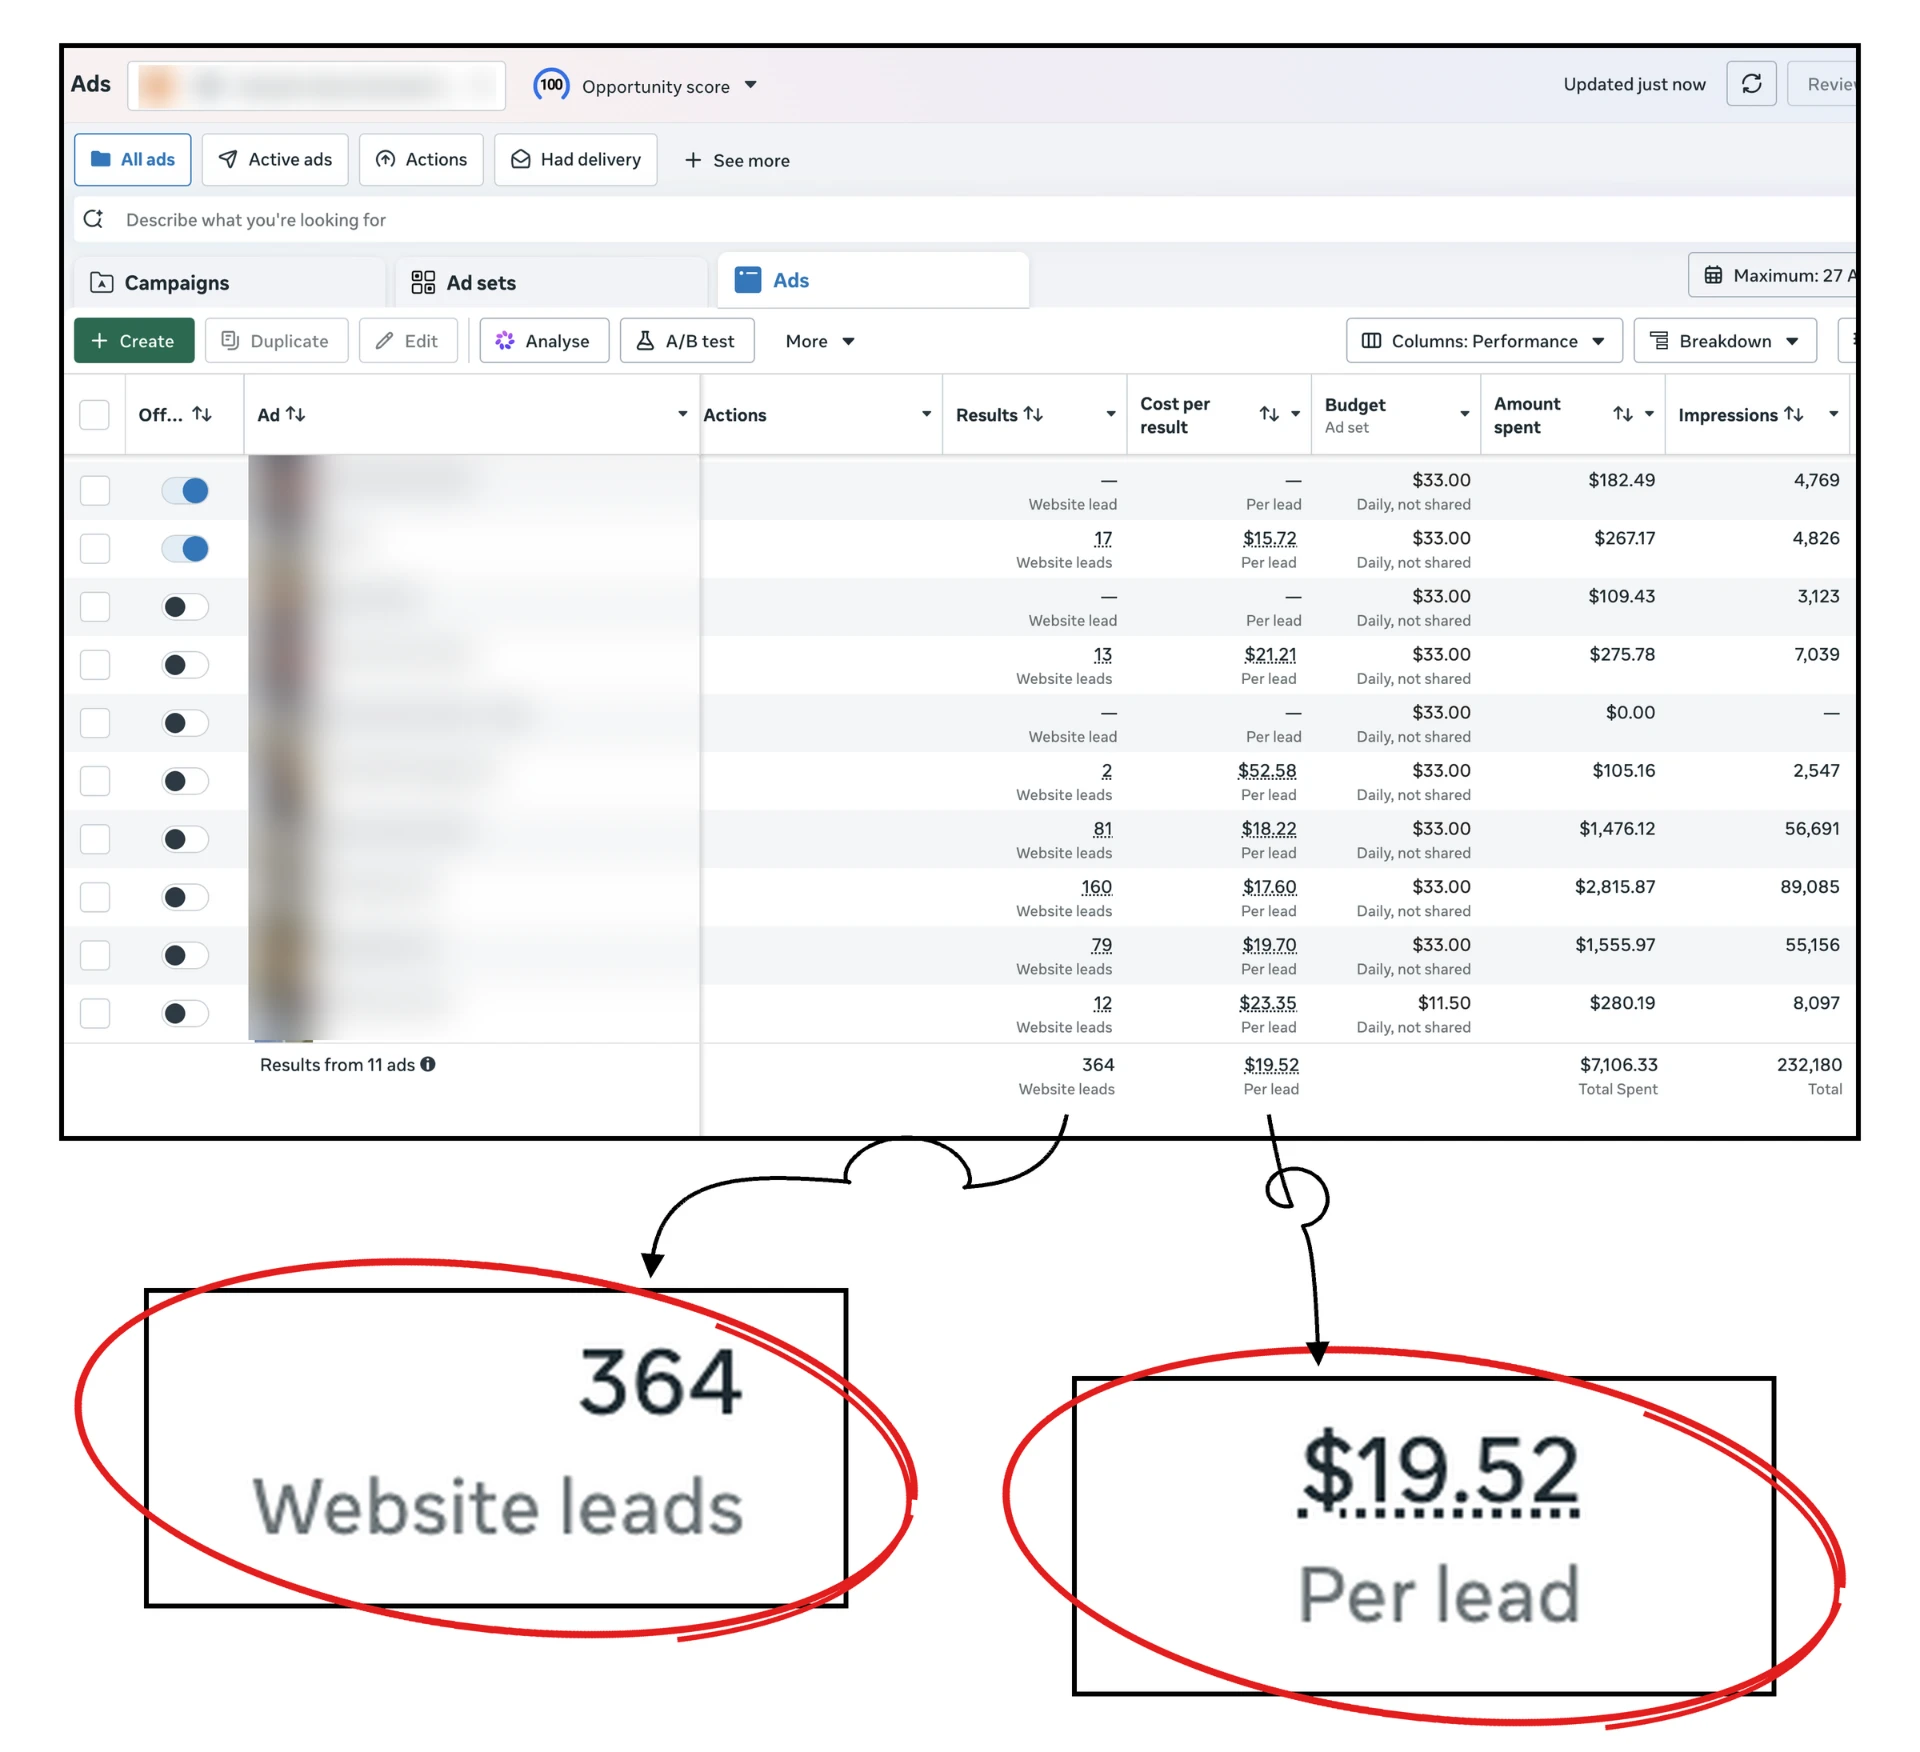Screen dimensions: 1920x1752
Task: Sort the Results column using arrows icon
Action: [x=1033, y=414]
